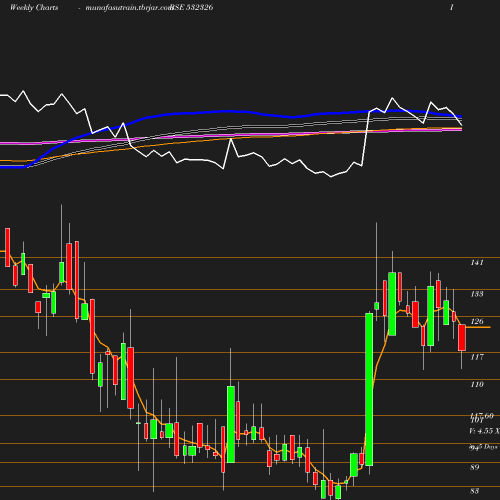
Task: Click the 110 price level label
Action: [x=477, y=384]
